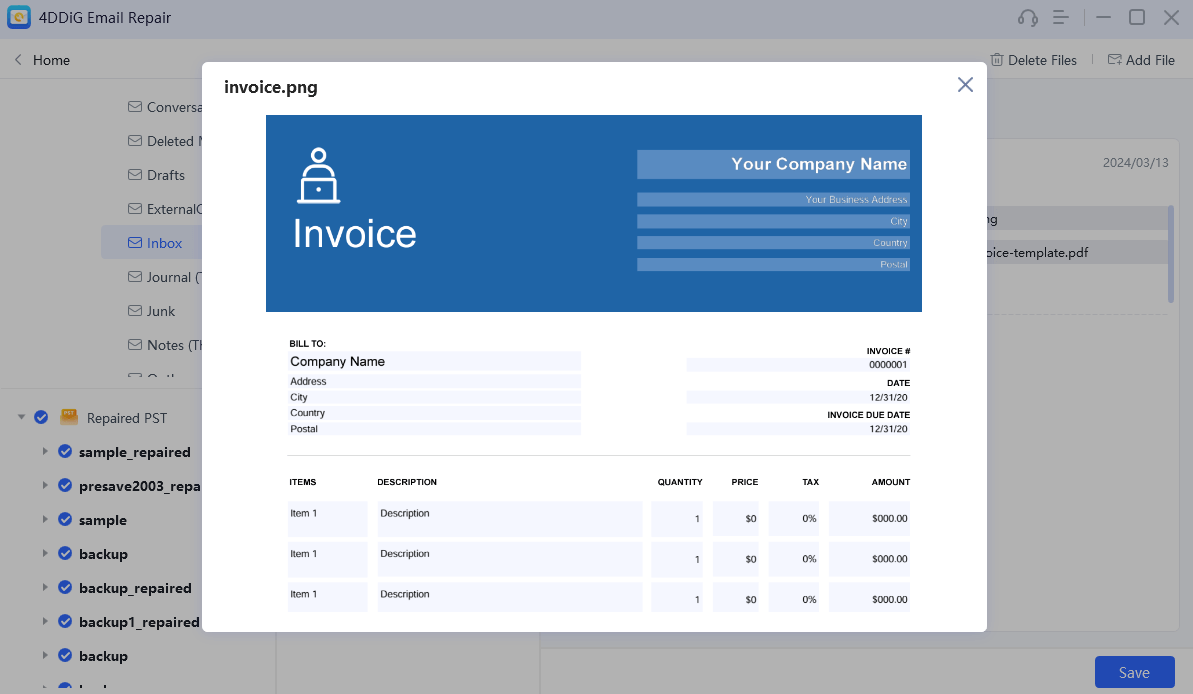1193x694 pixels.
Task: Click the attachment list scrollbar
Action: pyautogui.click(x=1171, y=254)
